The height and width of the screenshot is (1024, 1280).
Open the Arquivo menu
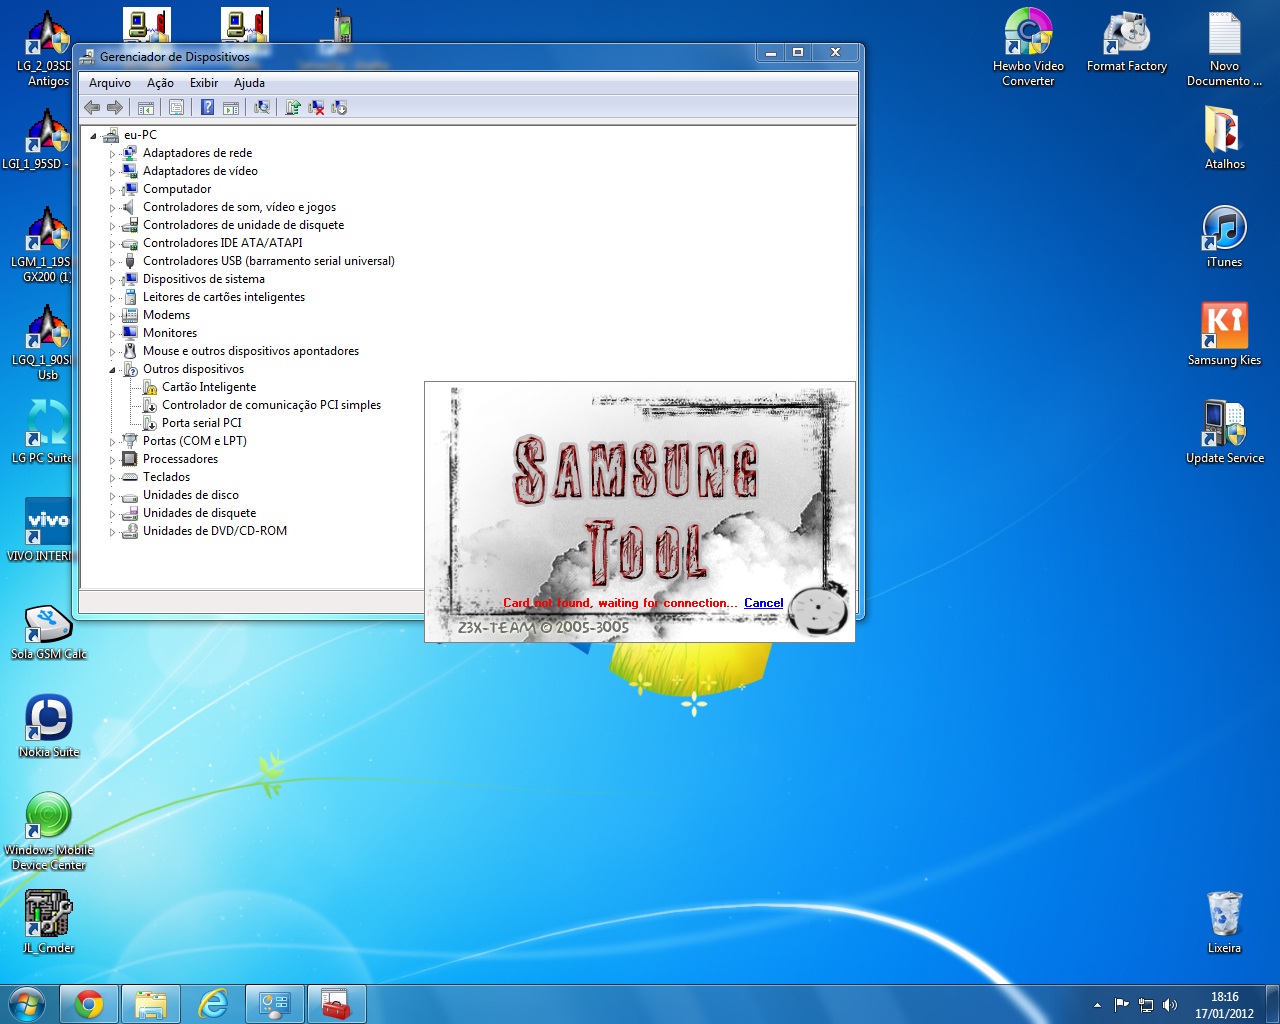110,83
